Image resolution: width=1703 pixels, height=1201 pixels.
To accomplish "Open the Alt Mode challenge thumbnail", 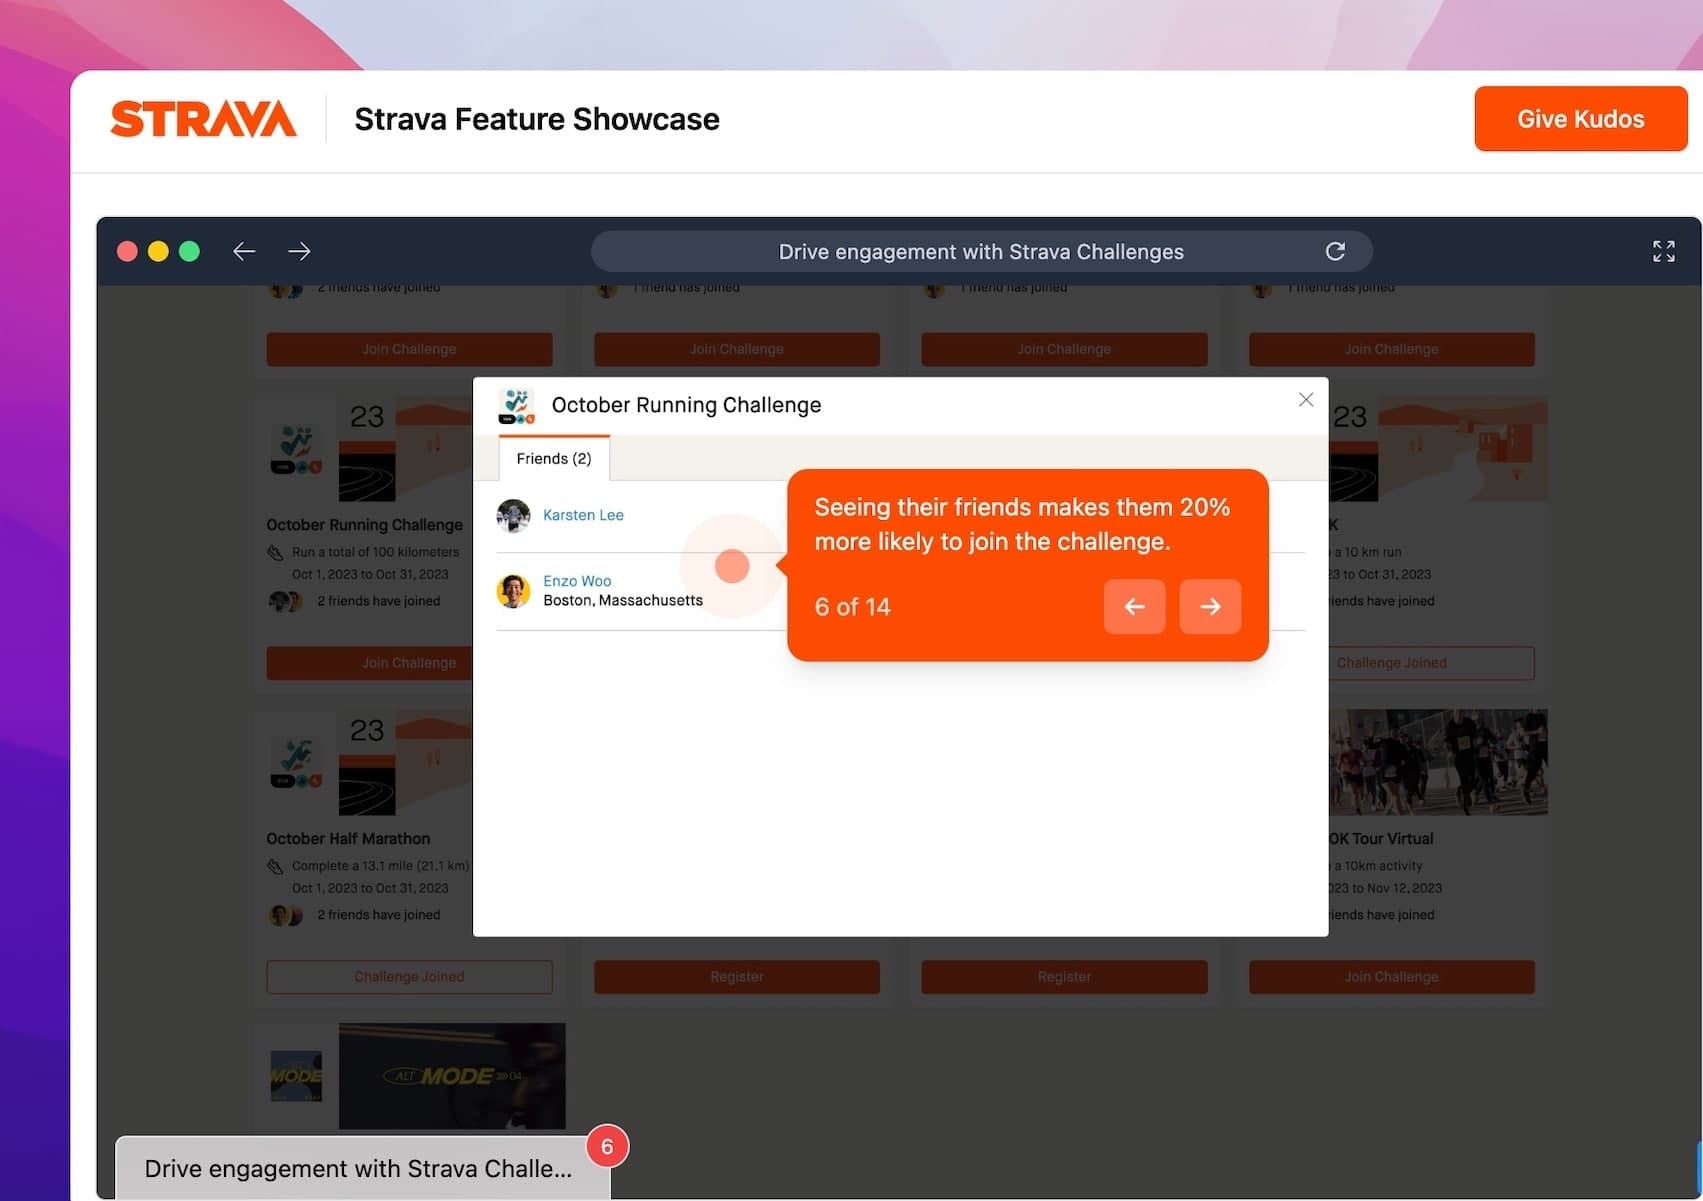I will tap(452, 1076).
